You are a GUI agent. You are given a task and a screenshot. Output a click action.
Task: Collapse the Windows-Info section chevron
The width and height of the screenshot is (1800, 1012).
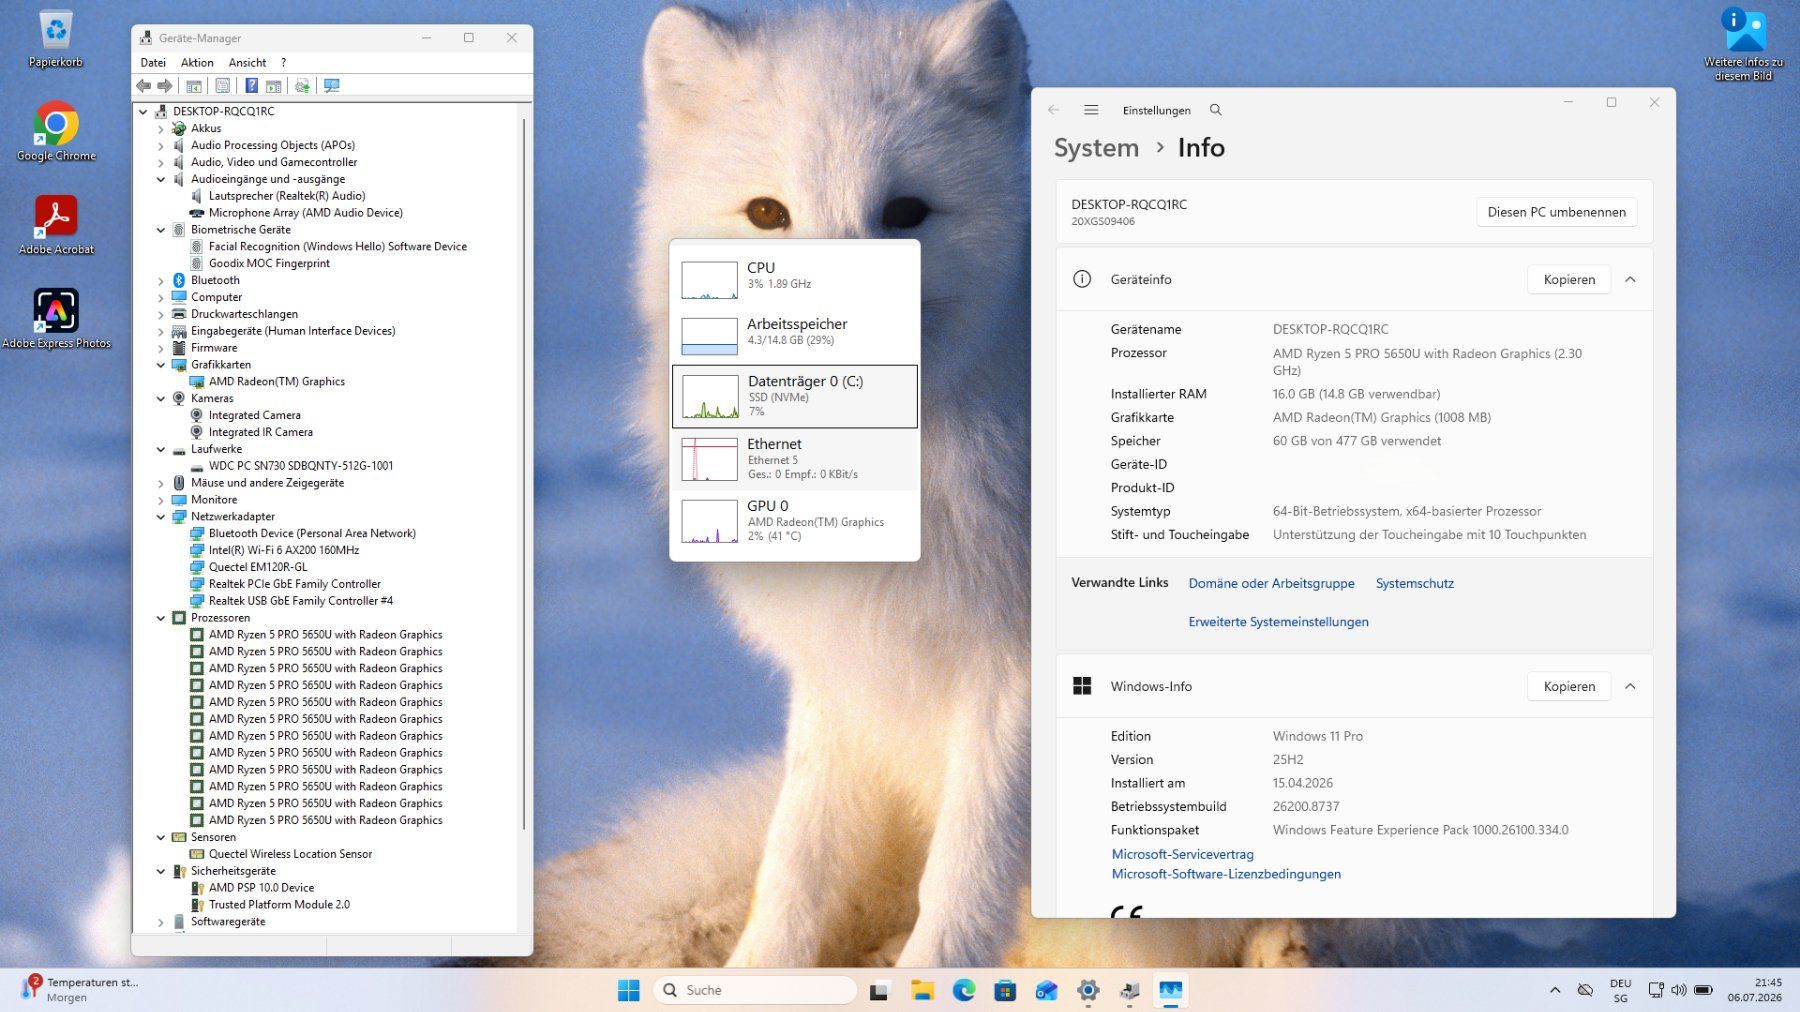(x=1630, y=687)
